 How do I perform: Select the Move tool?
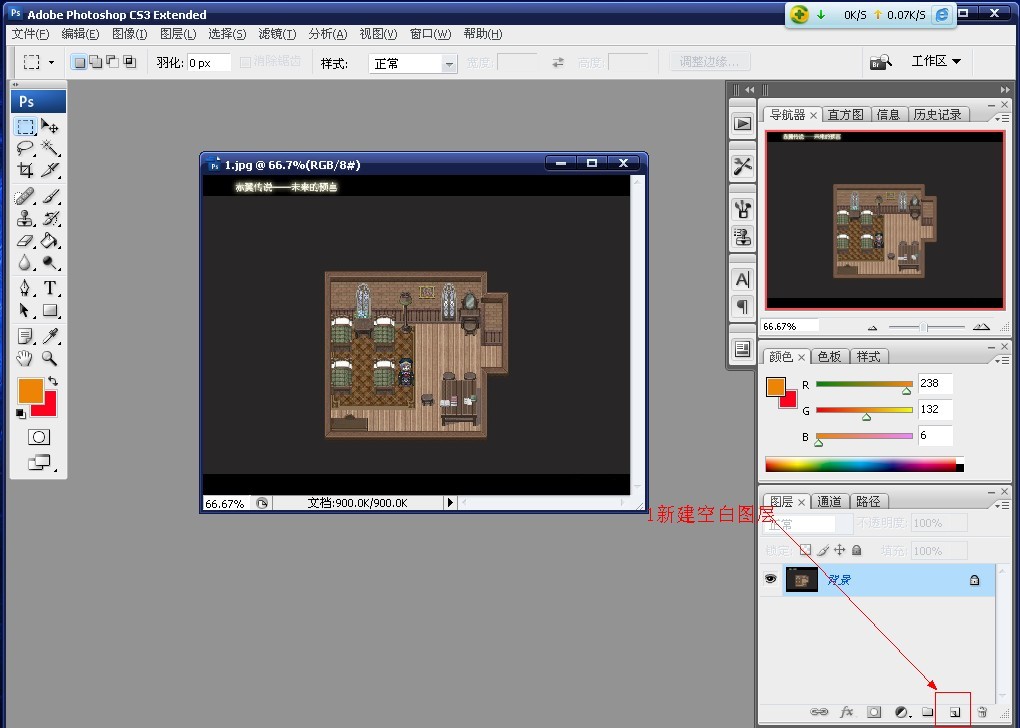[x=50, y=126]
